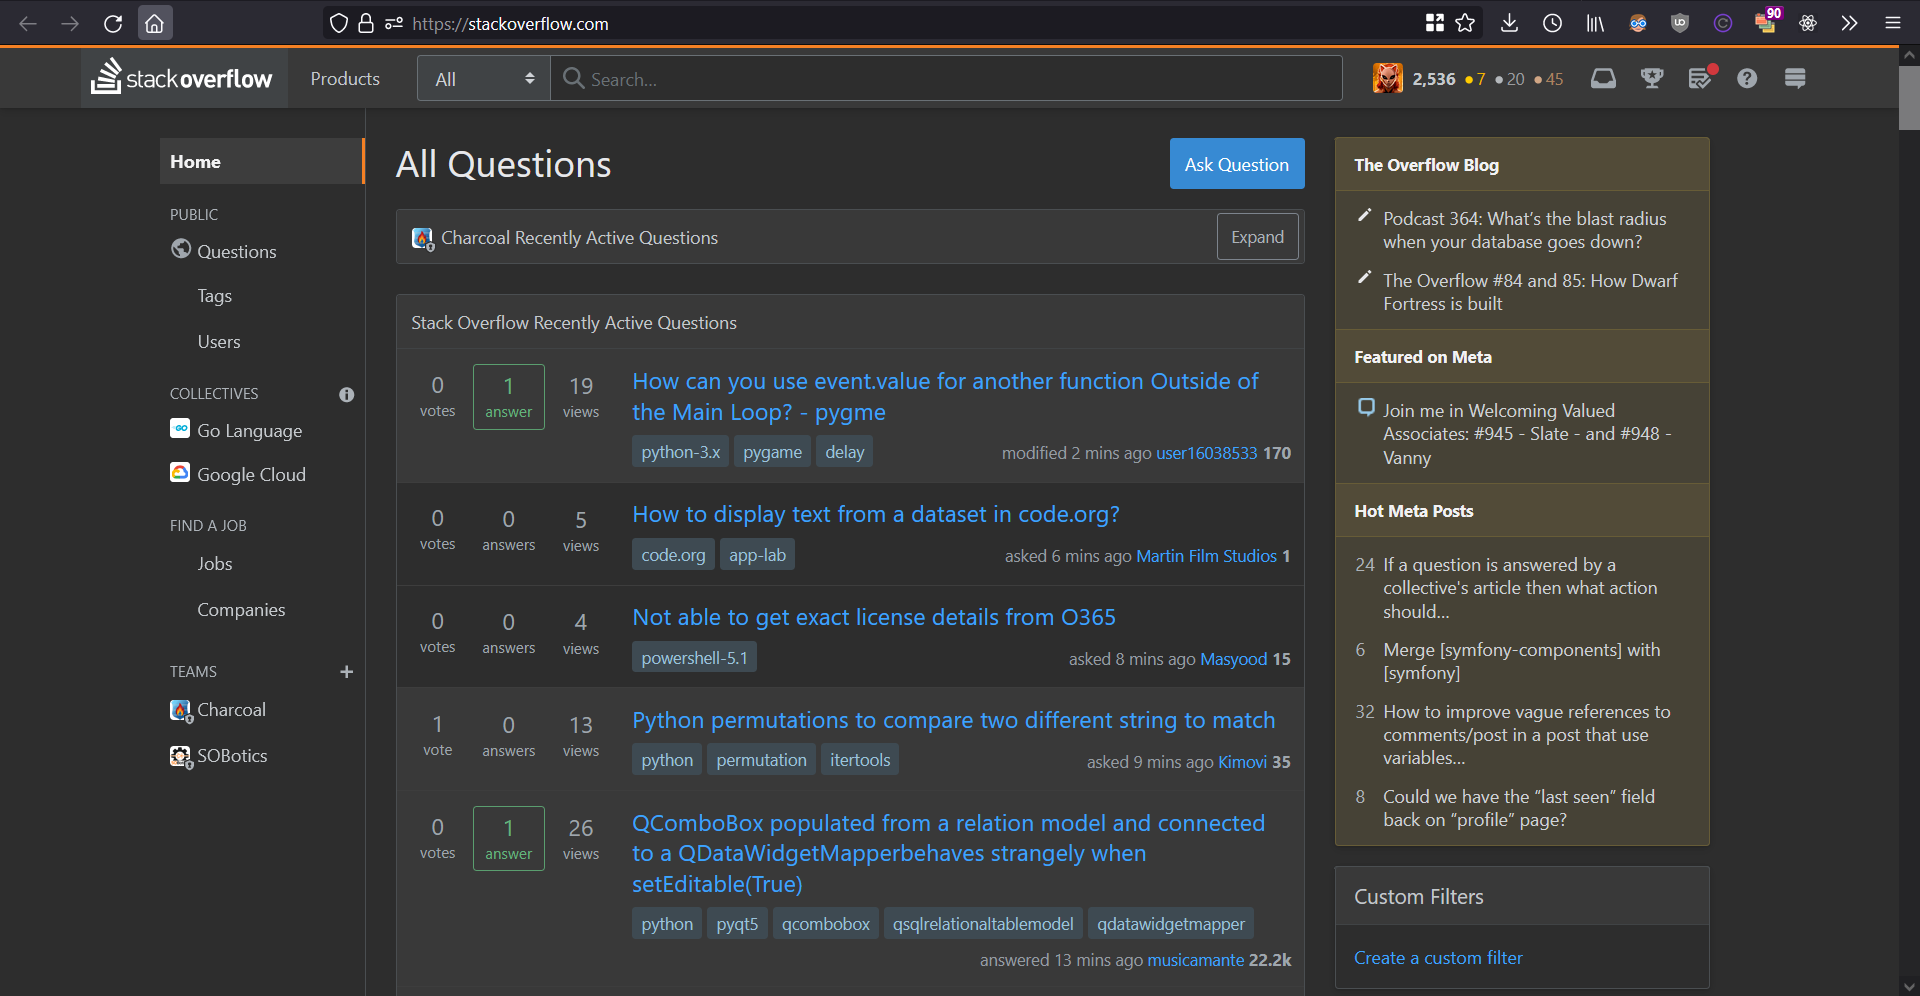
Task: Bookmark this page with star icon
Action: tap(1465, 23)
